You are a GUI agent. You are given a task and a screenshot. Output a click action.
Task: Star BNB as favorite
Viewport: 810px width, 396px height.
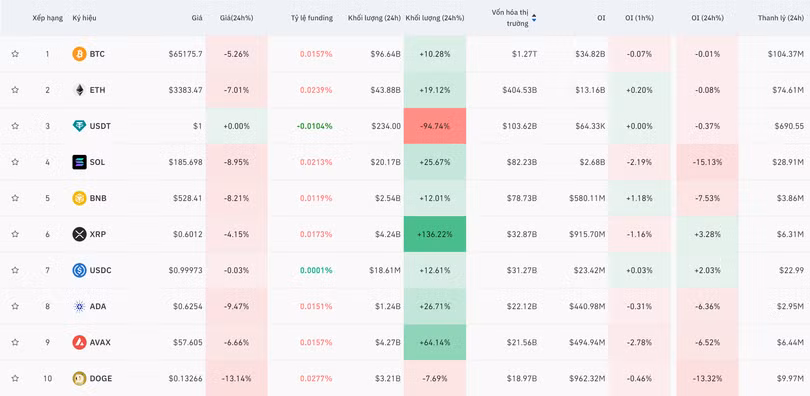[x=15, y=198]
